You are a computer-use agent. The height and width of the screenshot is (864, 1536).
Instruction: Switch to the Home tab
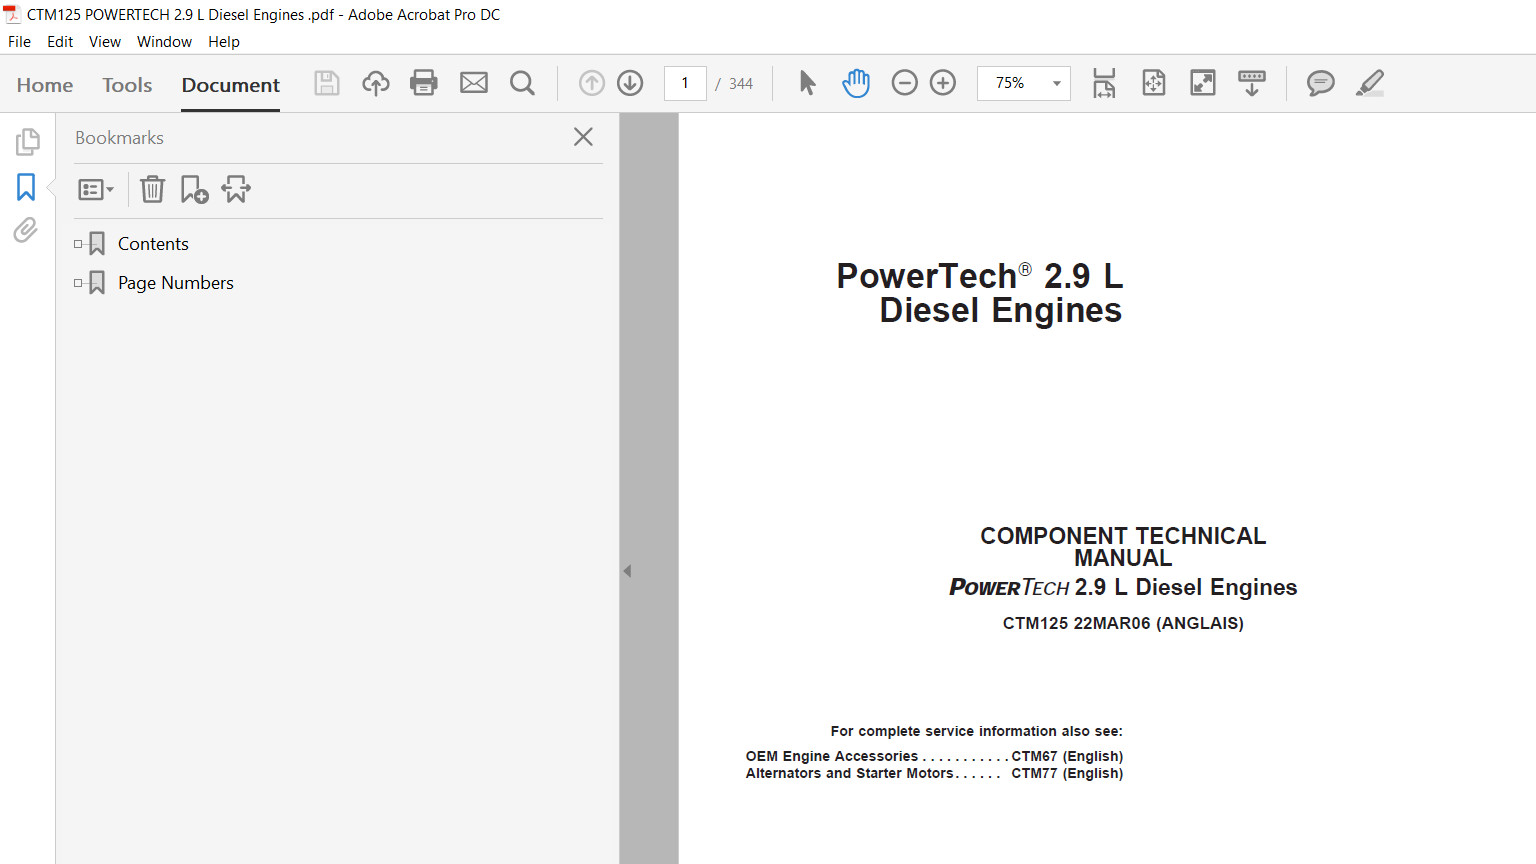45,85
